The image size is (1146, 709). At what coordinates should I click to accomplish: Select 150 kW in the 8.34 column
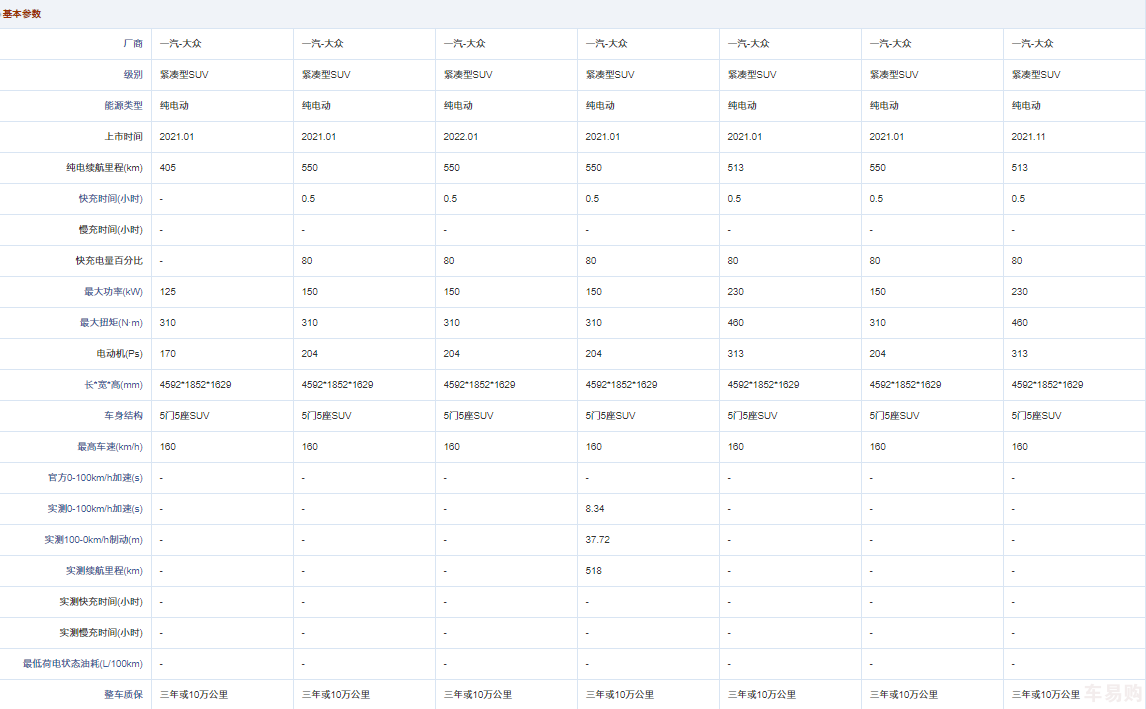pyautogui.click(x=593, y=292)
